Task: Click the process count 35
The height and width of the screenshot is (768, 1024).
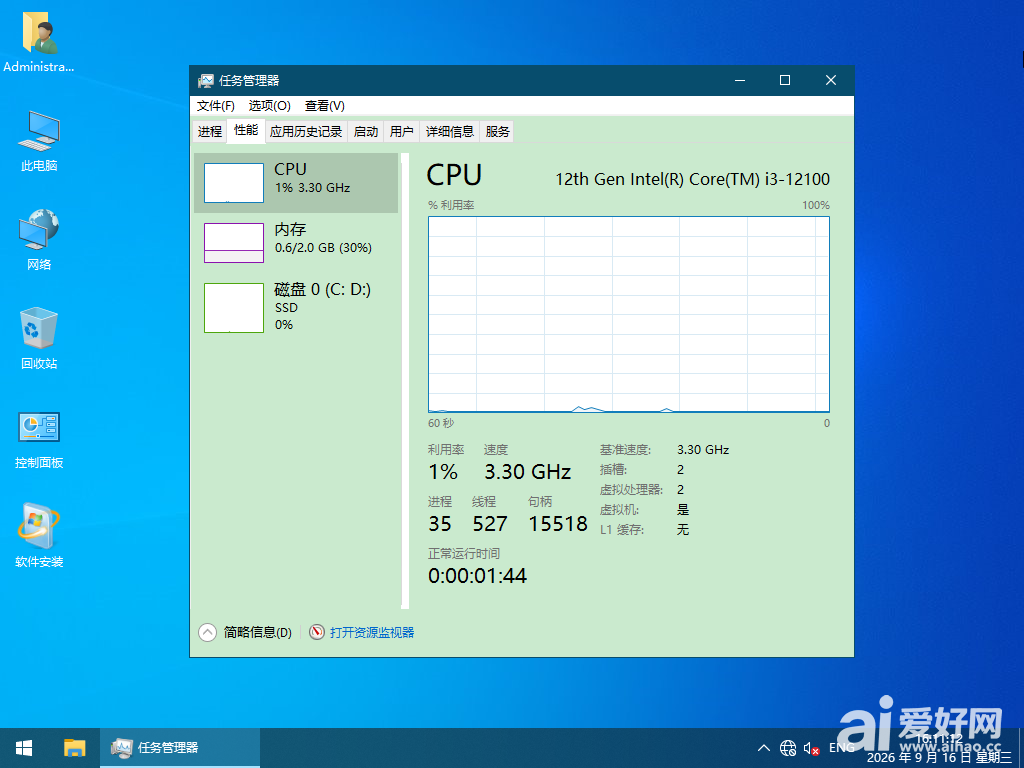Action: point(440,524)
